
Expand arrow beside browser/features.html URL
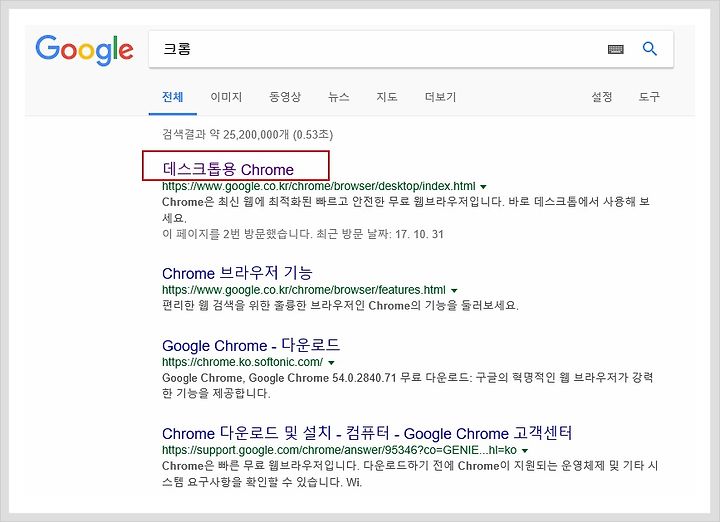click(454, 291)
